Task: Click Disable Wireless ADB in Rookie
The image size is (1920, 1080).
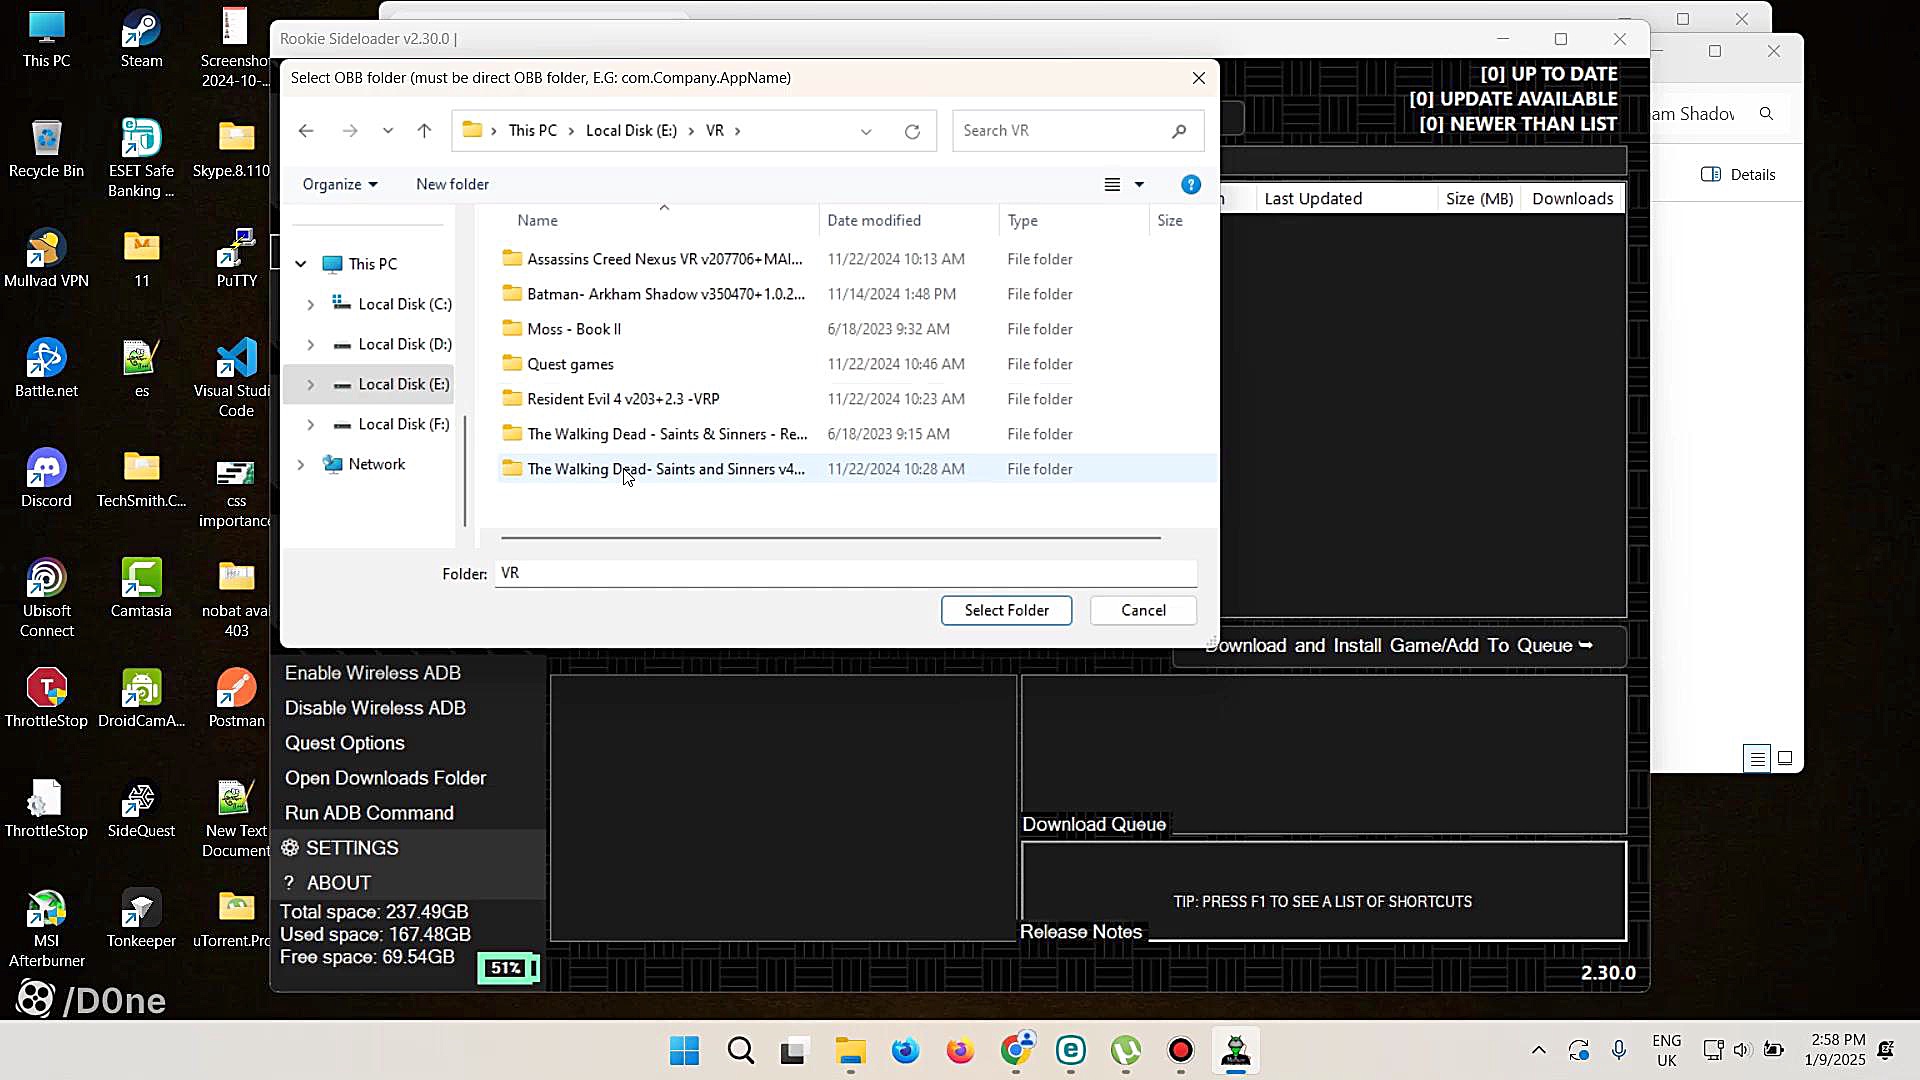Action: click(375, 708)
